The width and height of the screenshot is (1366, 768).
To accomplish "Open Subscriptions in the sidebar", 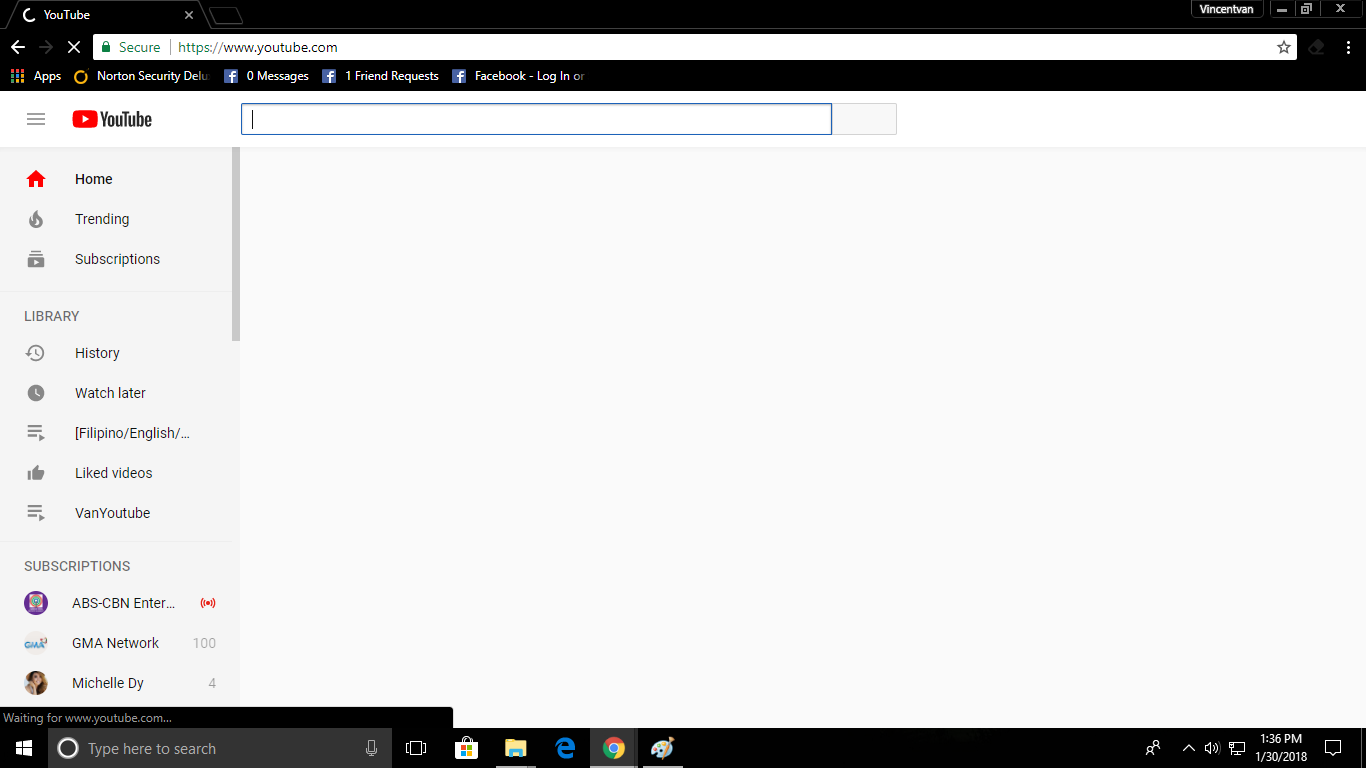I will tap(116, 259).
